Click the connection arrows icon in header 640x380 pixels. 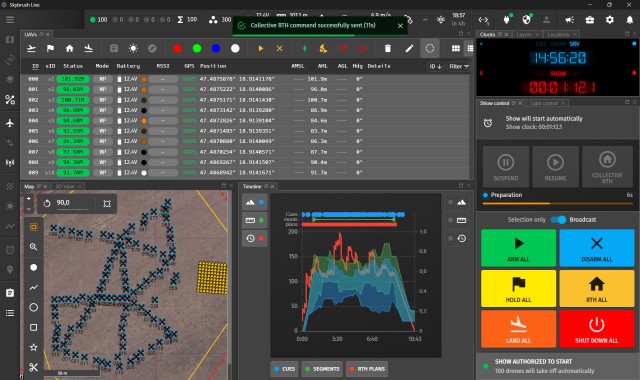click(483, 20)
